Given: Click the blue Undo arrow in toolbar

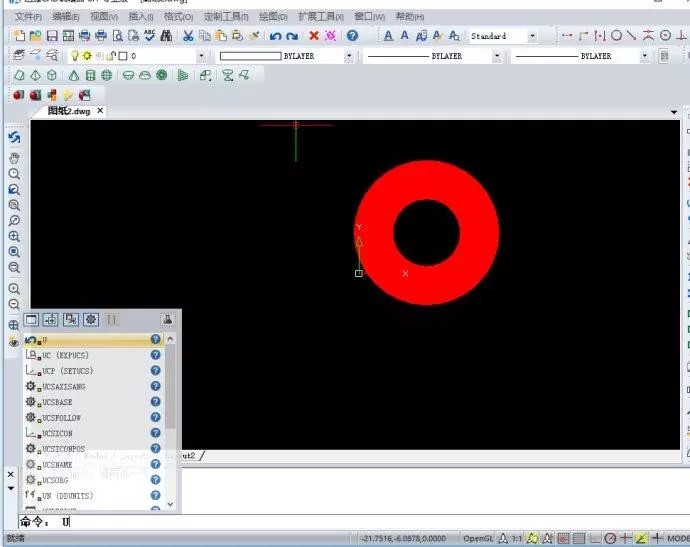Looking at the screenshot, I should click(275, 36).
